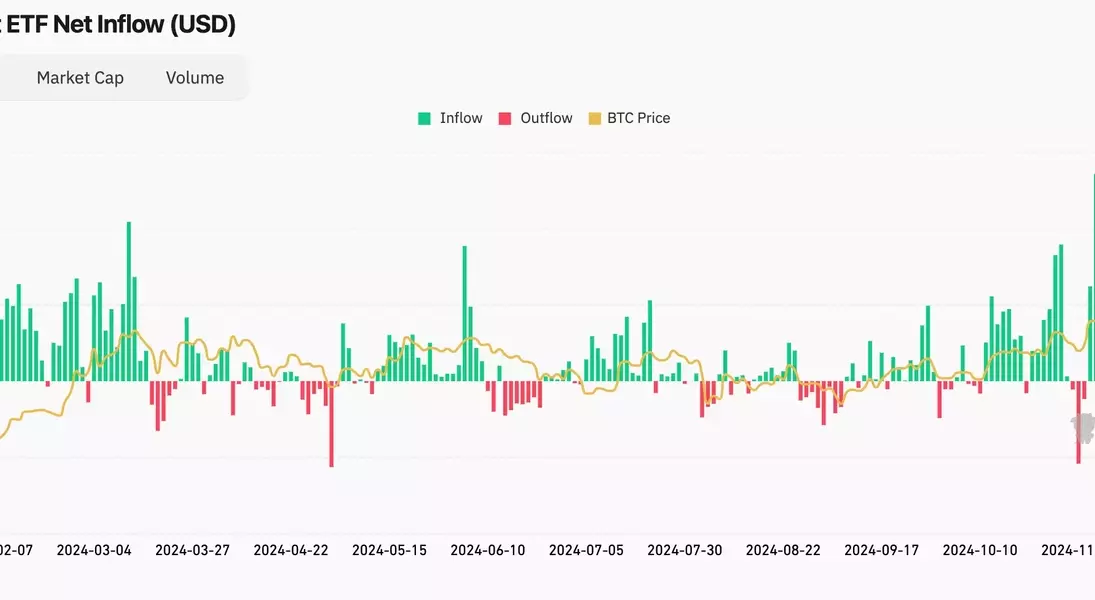Click the 2024-04-22 date axis label
The height and width of the screenshot is (600, 1095).
pos(291,550)
